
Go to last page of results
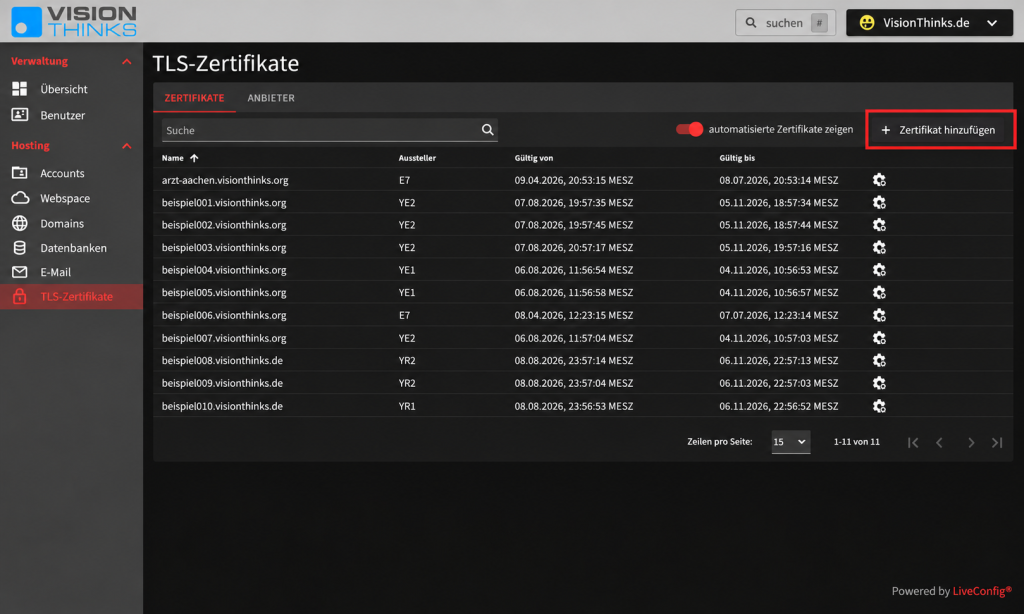pos(997,443)
